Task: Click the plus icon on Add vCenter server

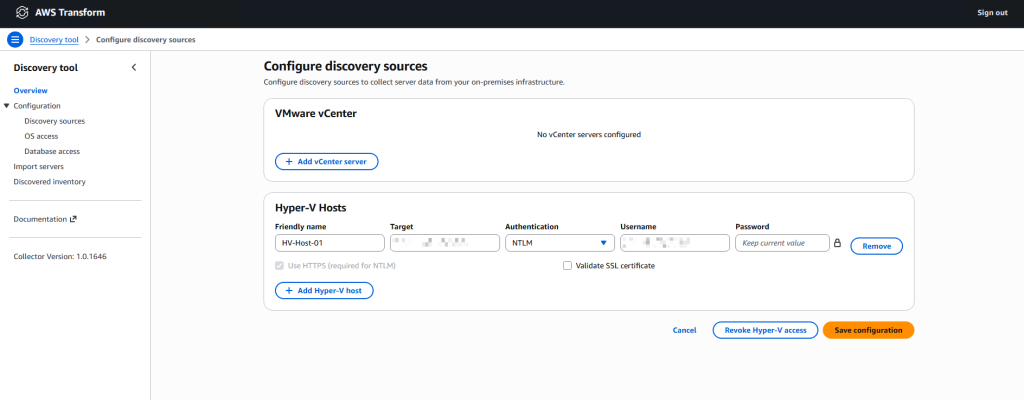Action: point(289,161)
